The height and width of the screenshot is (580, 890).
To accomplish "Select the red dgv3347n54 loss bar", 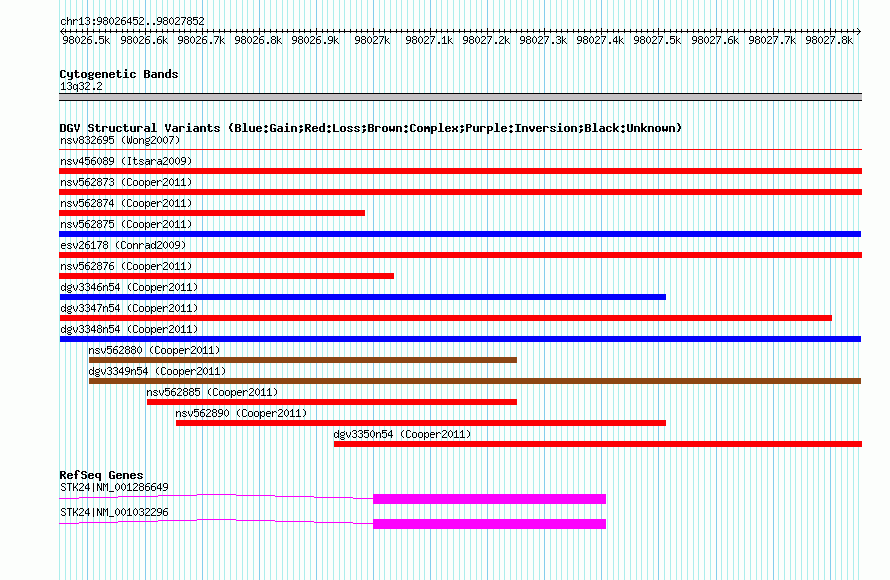I will (x=446, y=318).
